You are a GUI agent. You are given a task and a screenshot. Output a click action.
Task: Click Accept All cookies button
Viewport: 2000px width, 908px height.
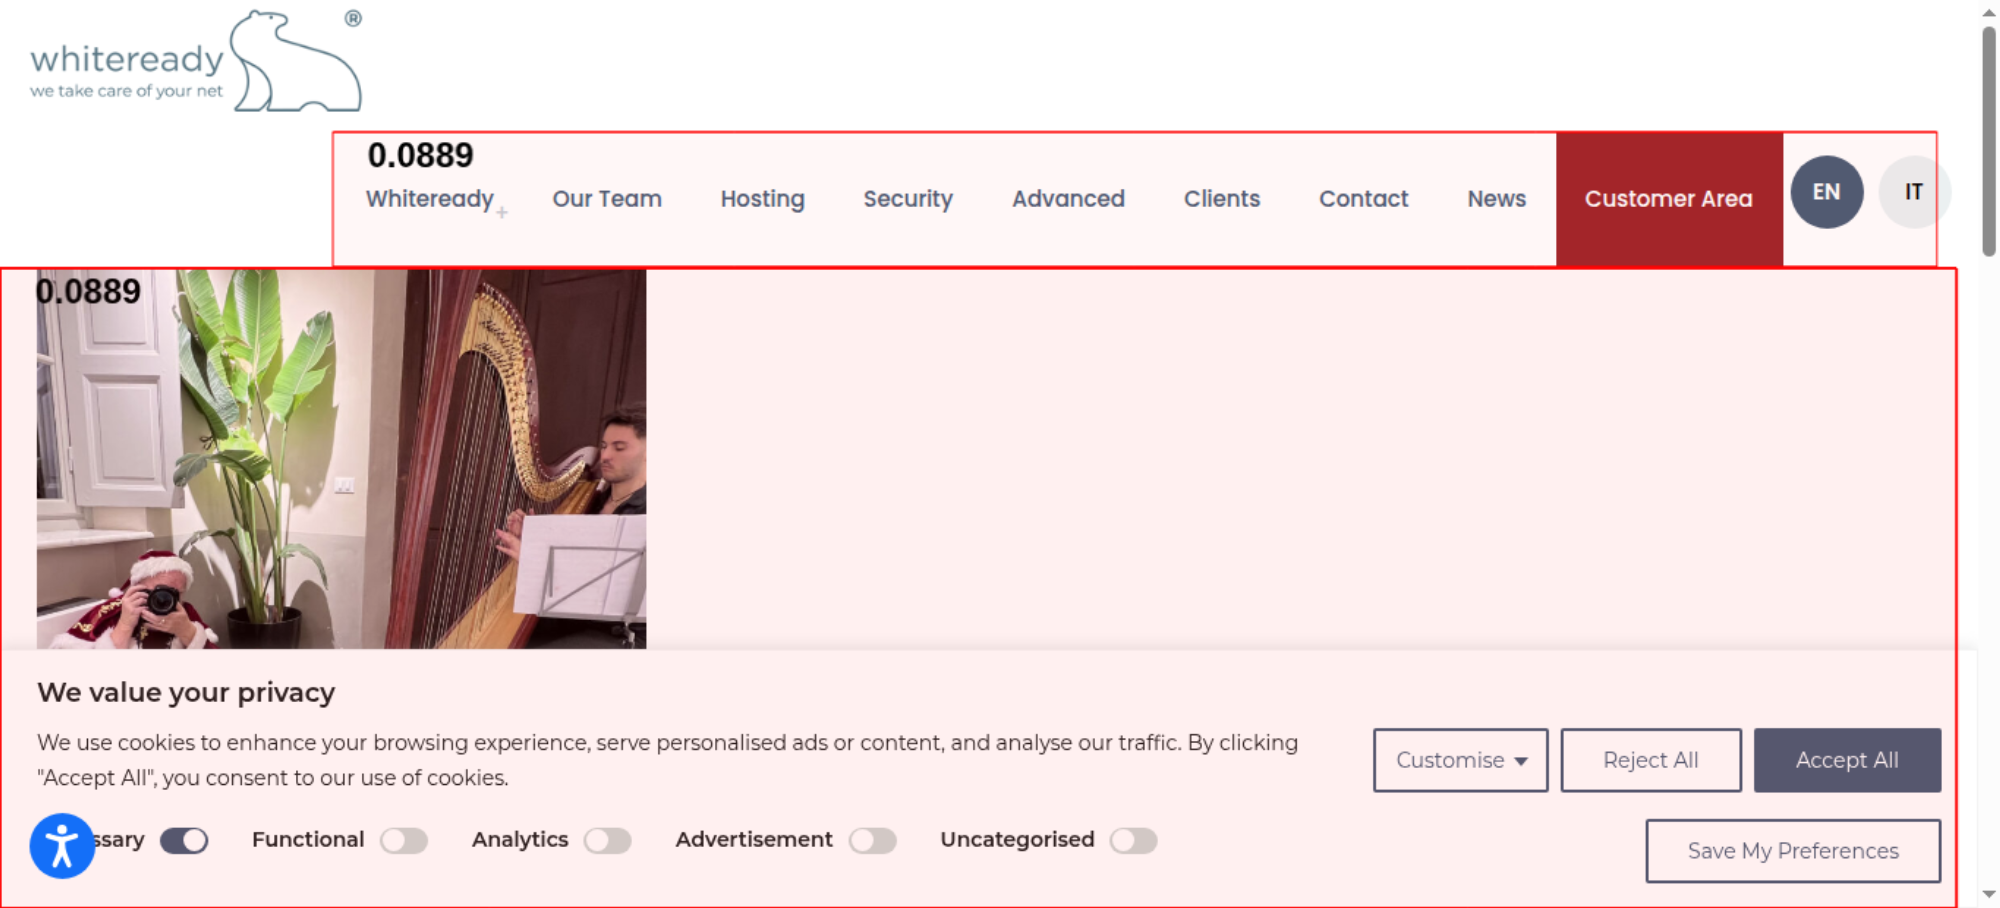click(x=1847, y=760)
